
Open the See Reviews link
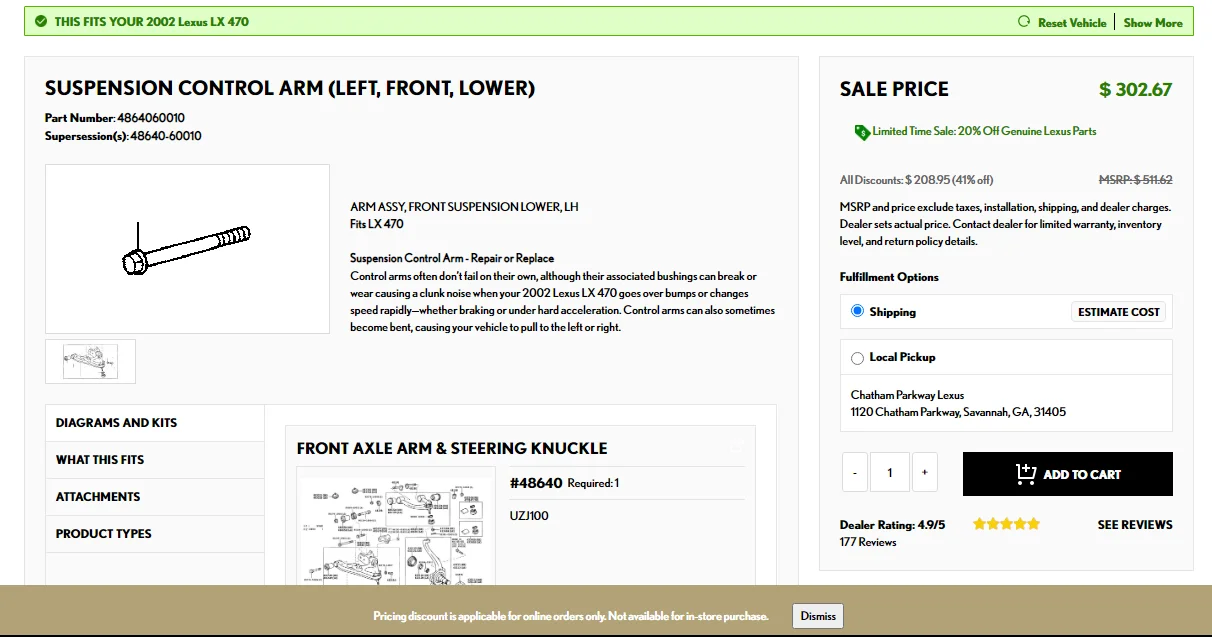[x=1134, y=525]
